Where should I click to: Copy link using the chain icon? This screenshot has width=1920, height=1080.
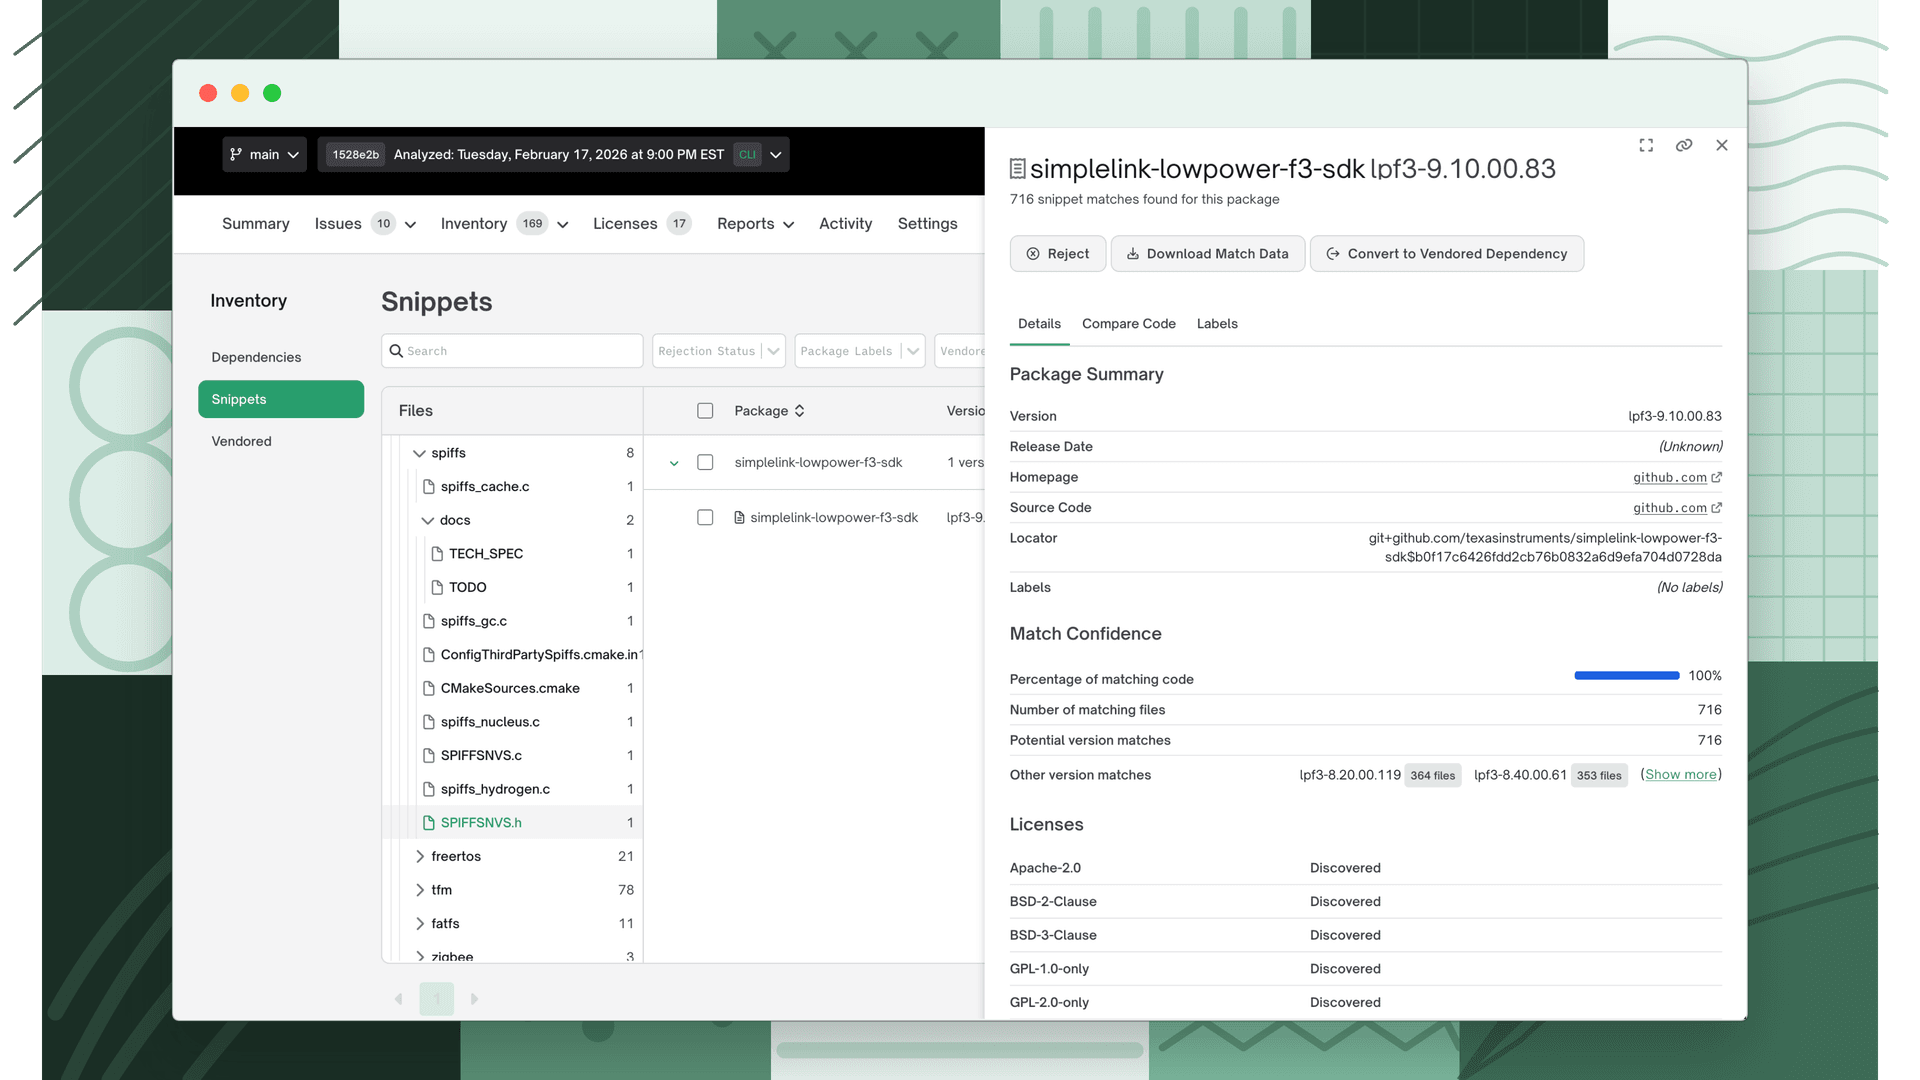tap(1684, 145)
